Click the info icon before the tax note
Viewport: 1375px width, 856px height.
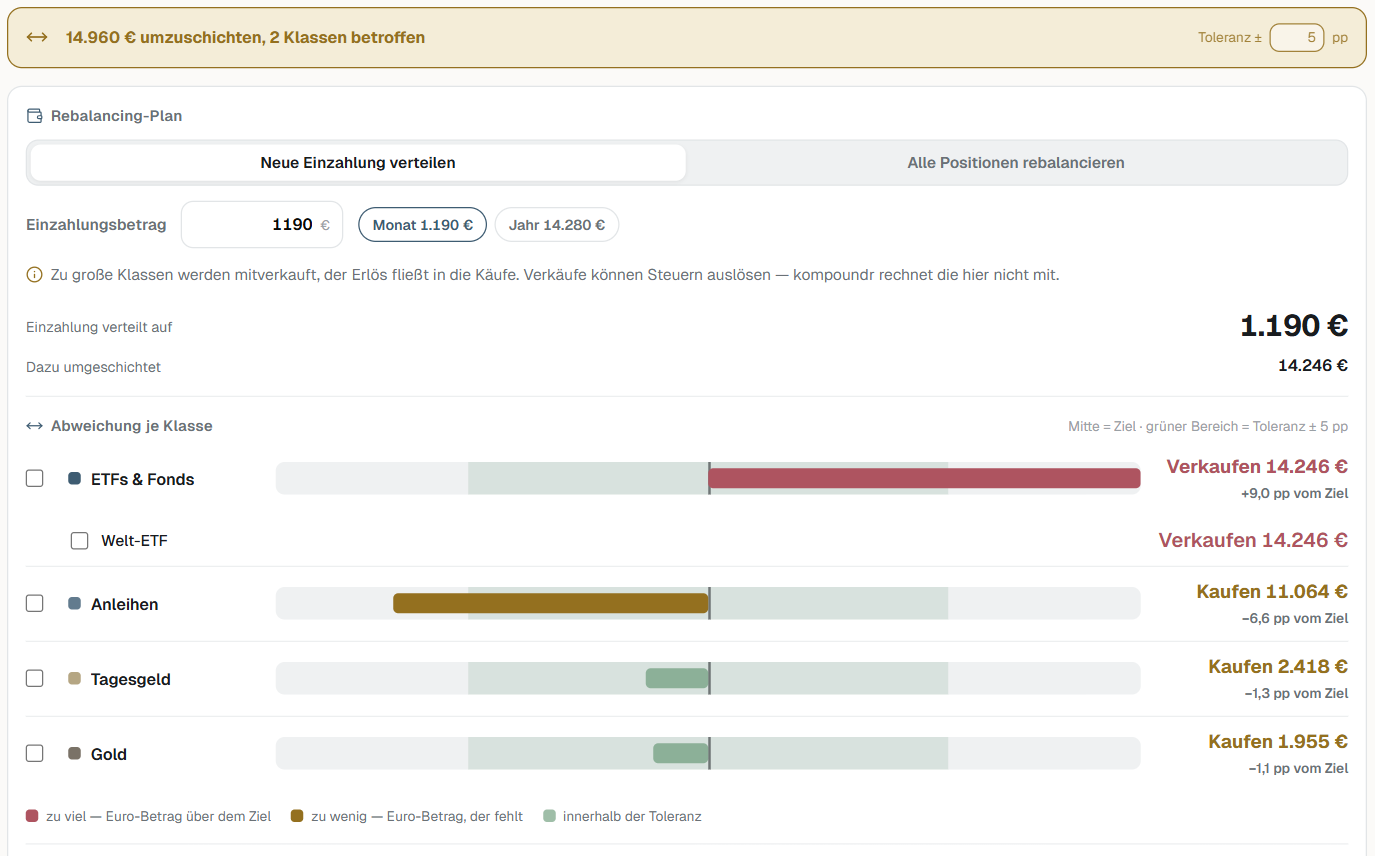(34, 274)
